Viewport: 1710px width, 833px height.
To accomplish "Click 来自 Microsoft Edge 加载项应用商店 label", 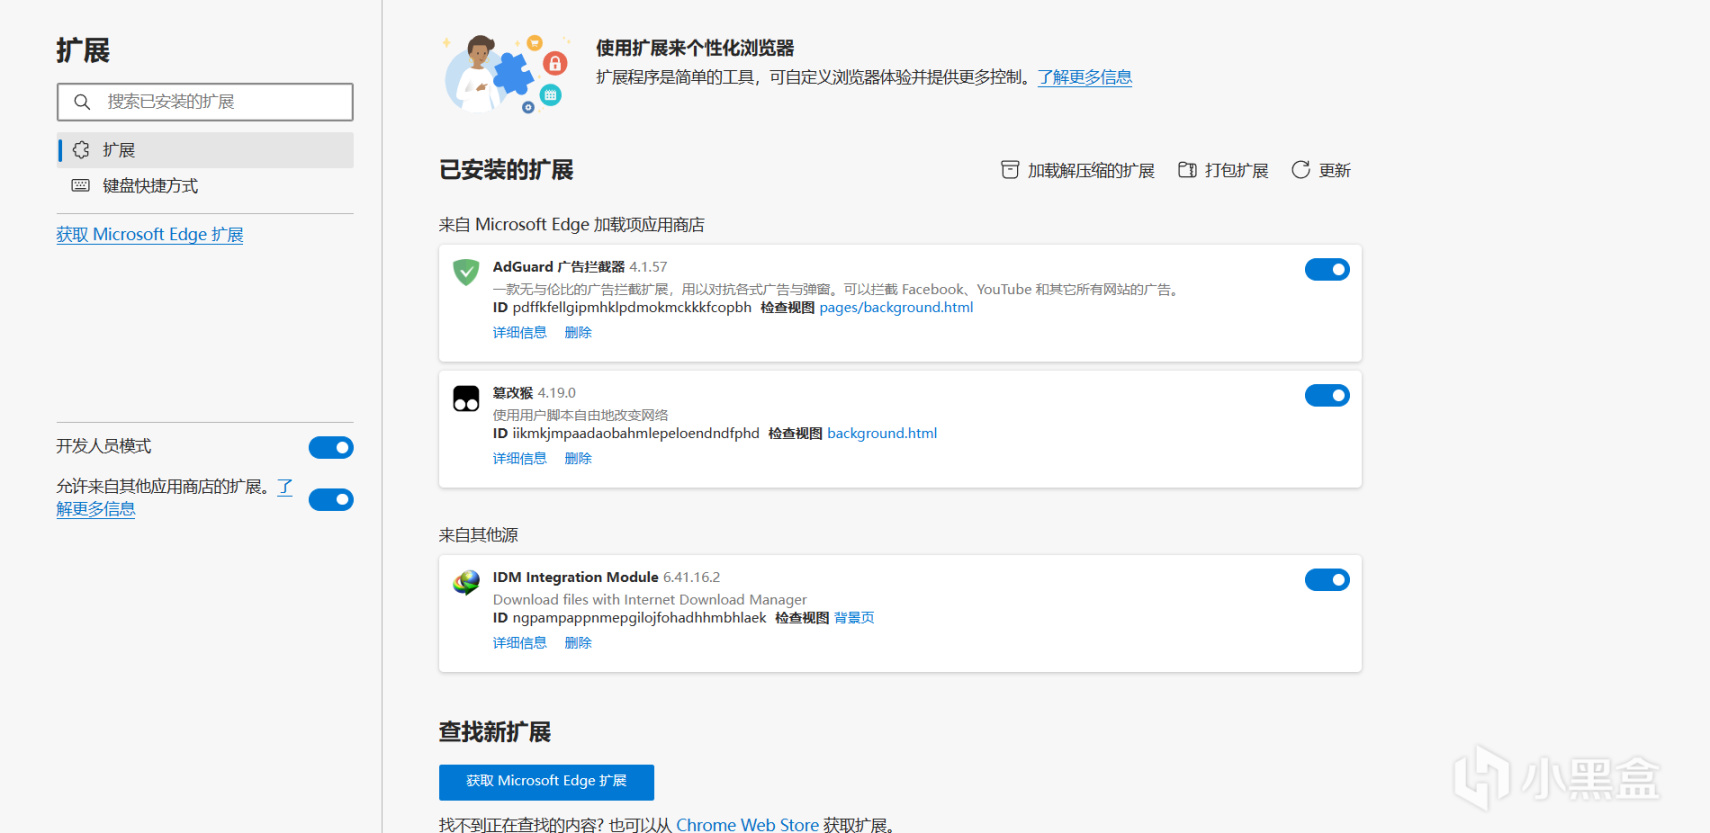I will (x=572, y=225).
